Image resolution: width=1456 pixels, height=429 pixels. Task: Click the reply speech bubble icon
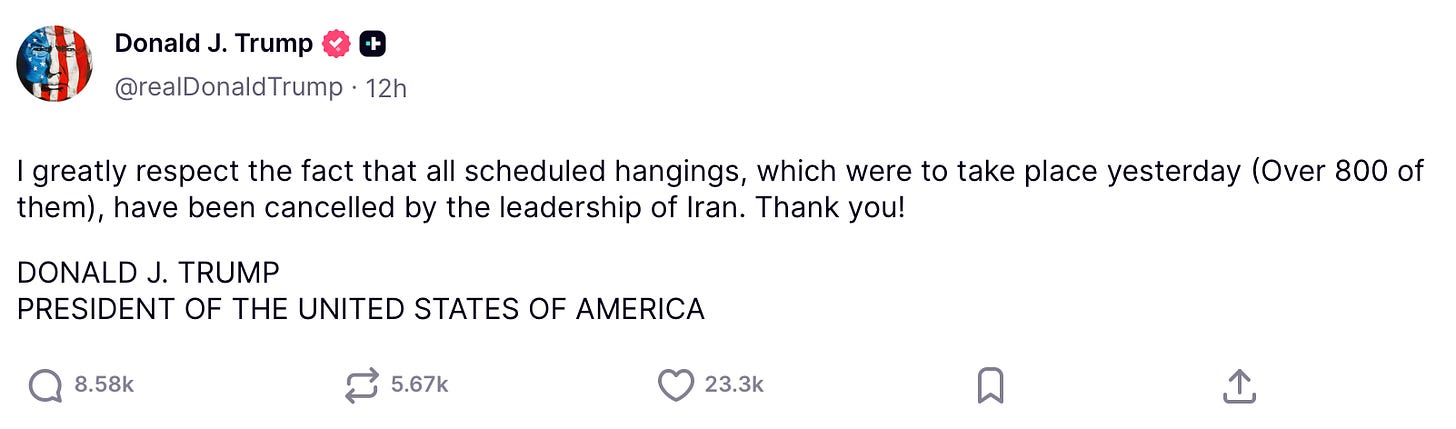[x=46, y=385]
